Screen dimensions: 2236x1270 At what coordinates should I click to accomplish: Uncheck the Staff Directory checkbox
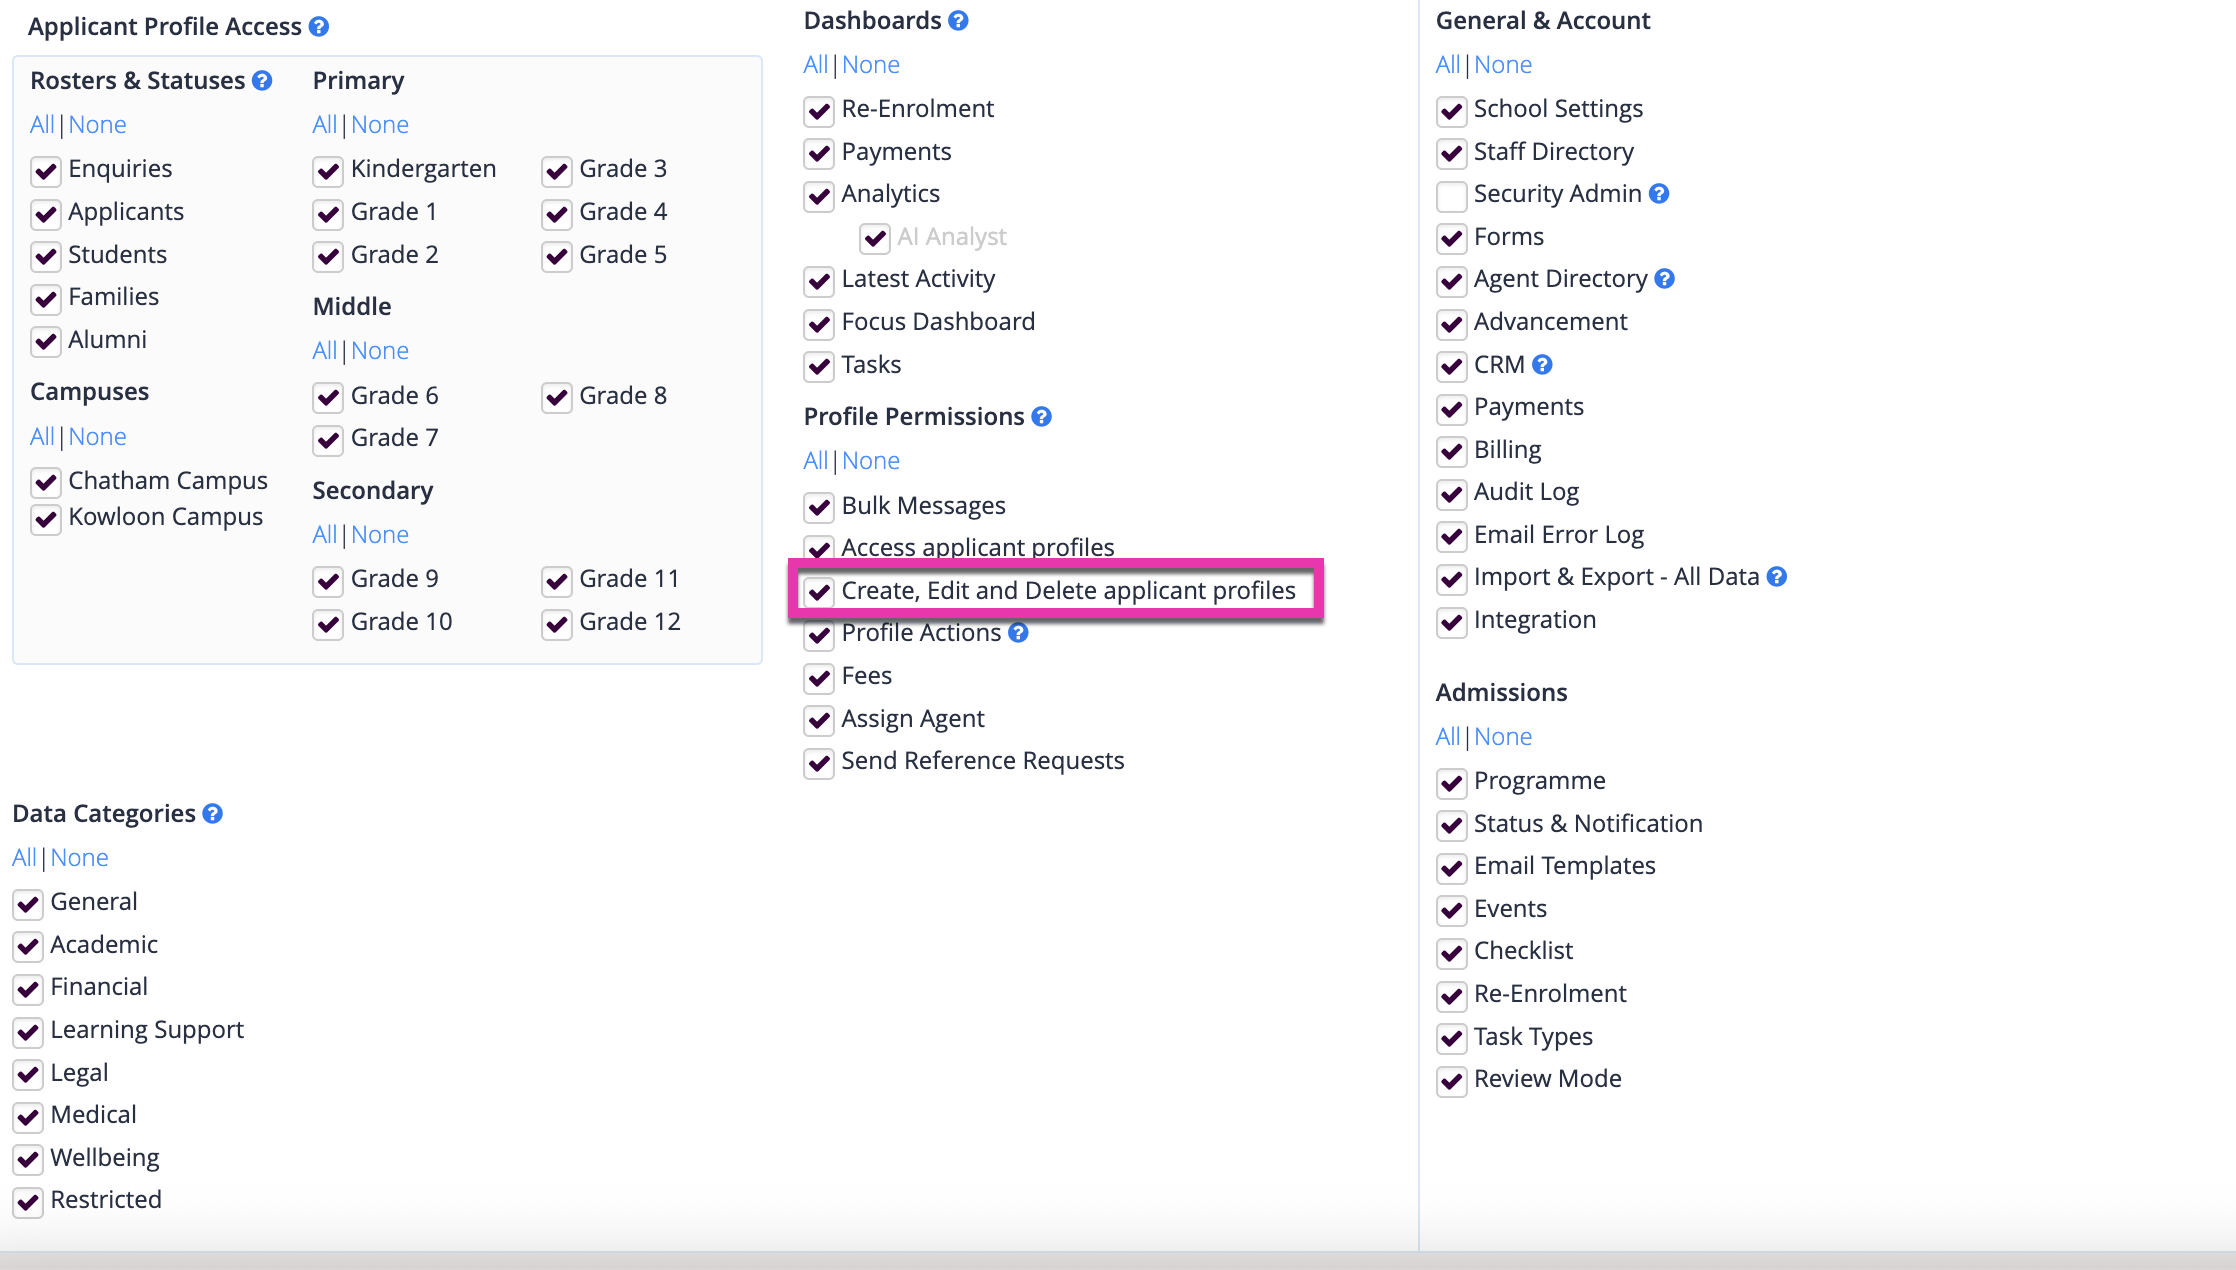click(x=1451, y=154)
